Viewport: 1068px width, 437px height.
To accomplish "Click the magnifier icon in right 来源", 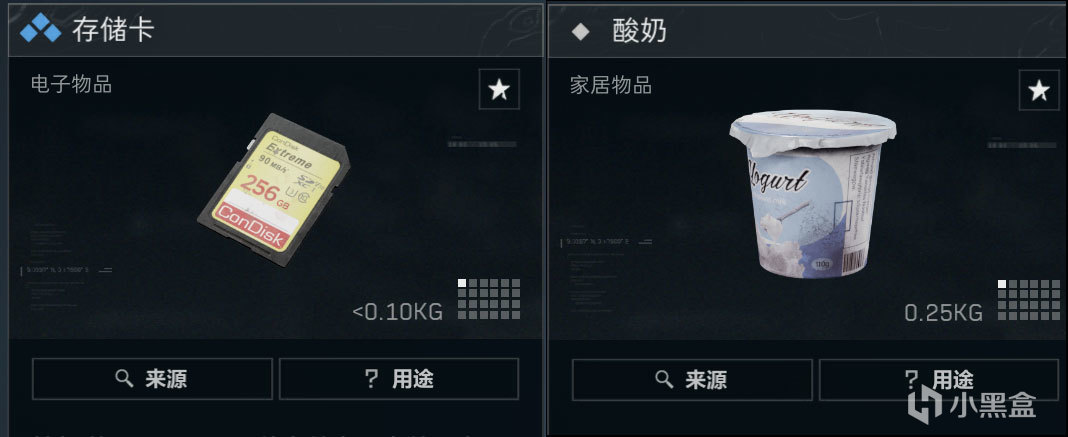I will coord(663,379).
